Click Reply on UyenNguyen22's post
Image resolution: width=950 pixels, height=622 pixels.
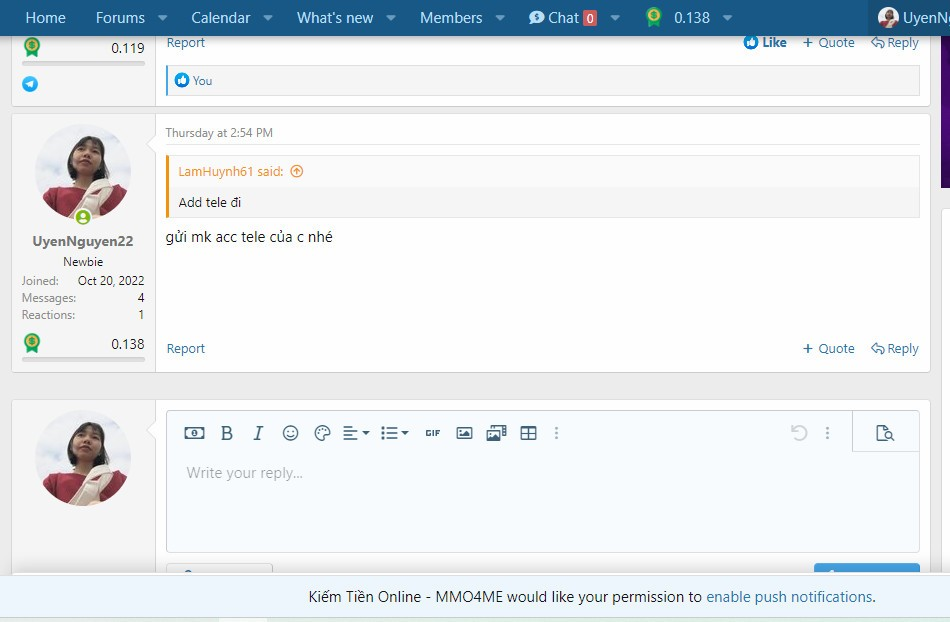point(895,348)
